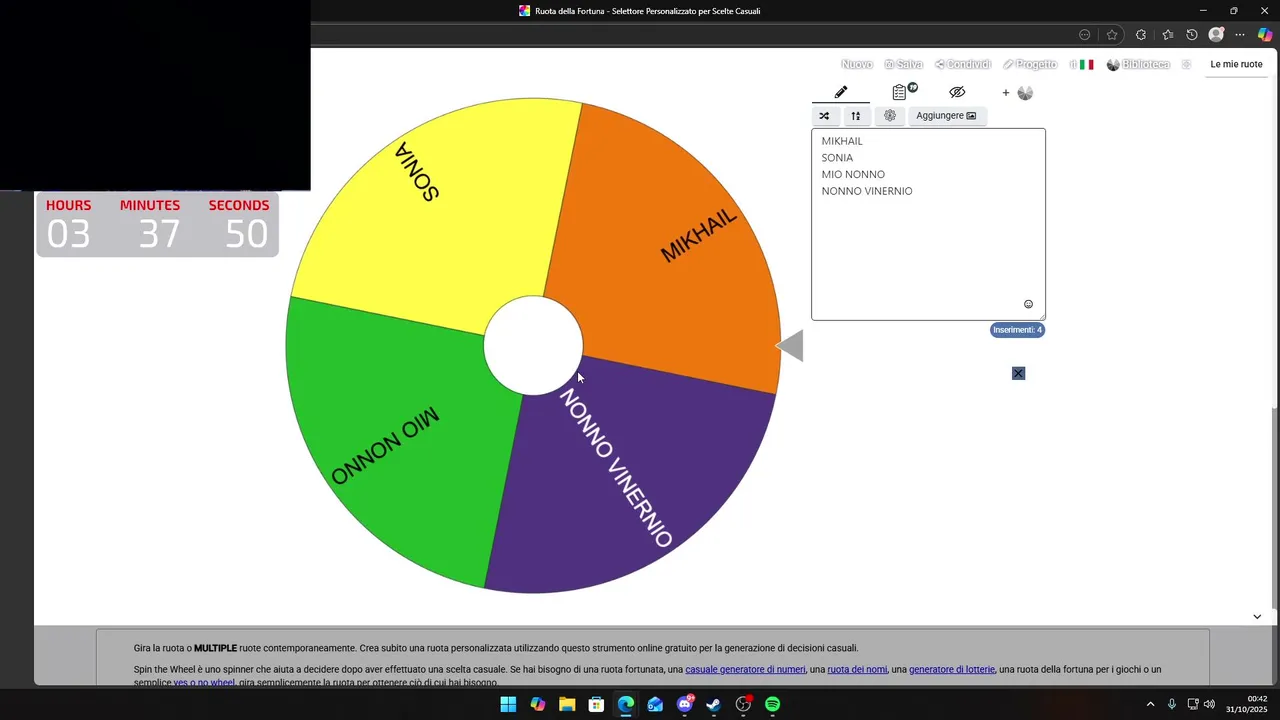This screenshot has height=720, width=1280.
Task: Open the results clipboard tab with badge
Action: pyautogui.click(x=903, y=92)
